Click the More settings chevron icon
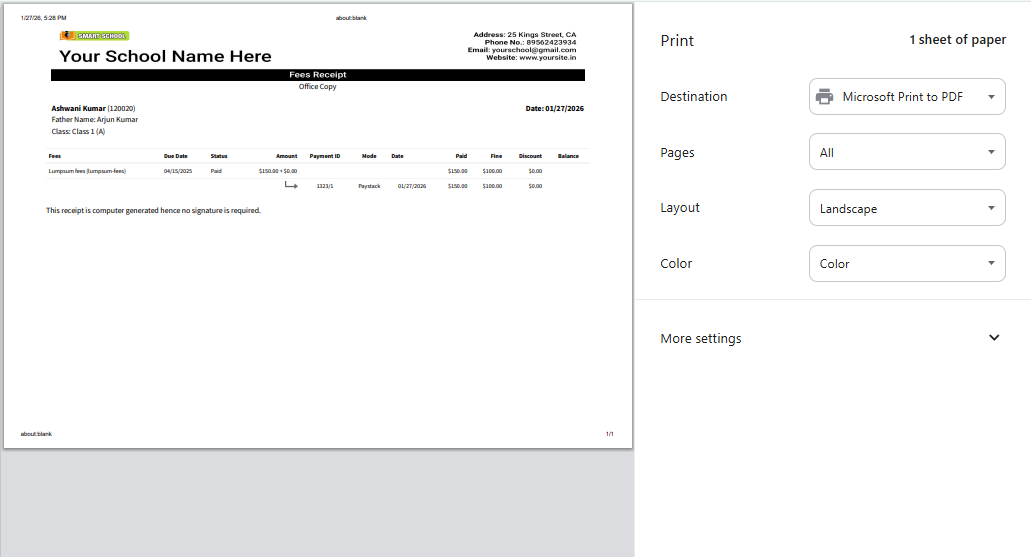The height and width of the screenshot is (557, 1031). pos(993,338)
